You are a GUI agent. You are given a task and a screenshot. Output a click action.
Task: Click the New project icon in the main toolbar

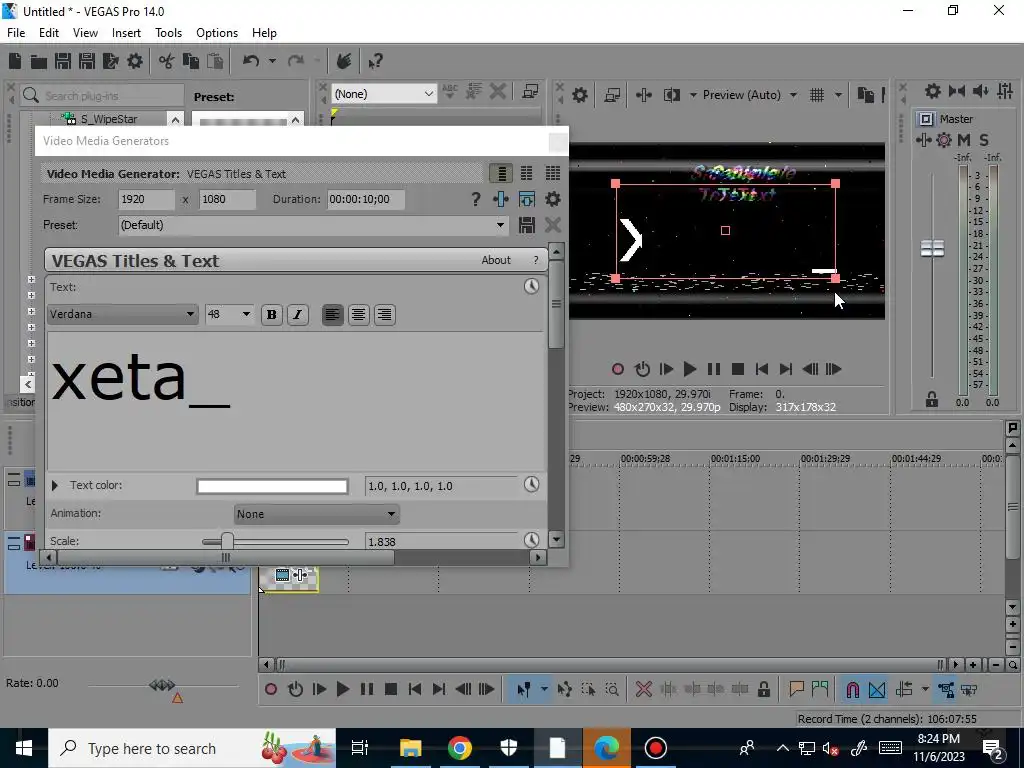(x=15, y=61)
